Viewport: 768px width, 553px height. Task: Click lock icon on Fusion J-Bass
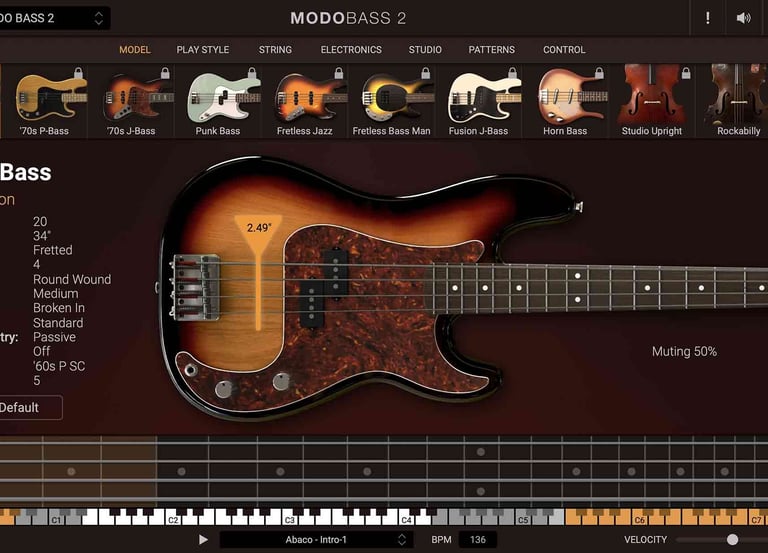click(x=512, y=73)
